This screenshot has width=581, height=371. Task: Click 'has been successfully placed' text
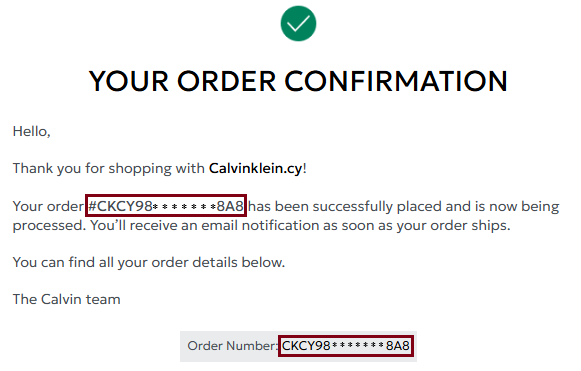click(345, 206)
